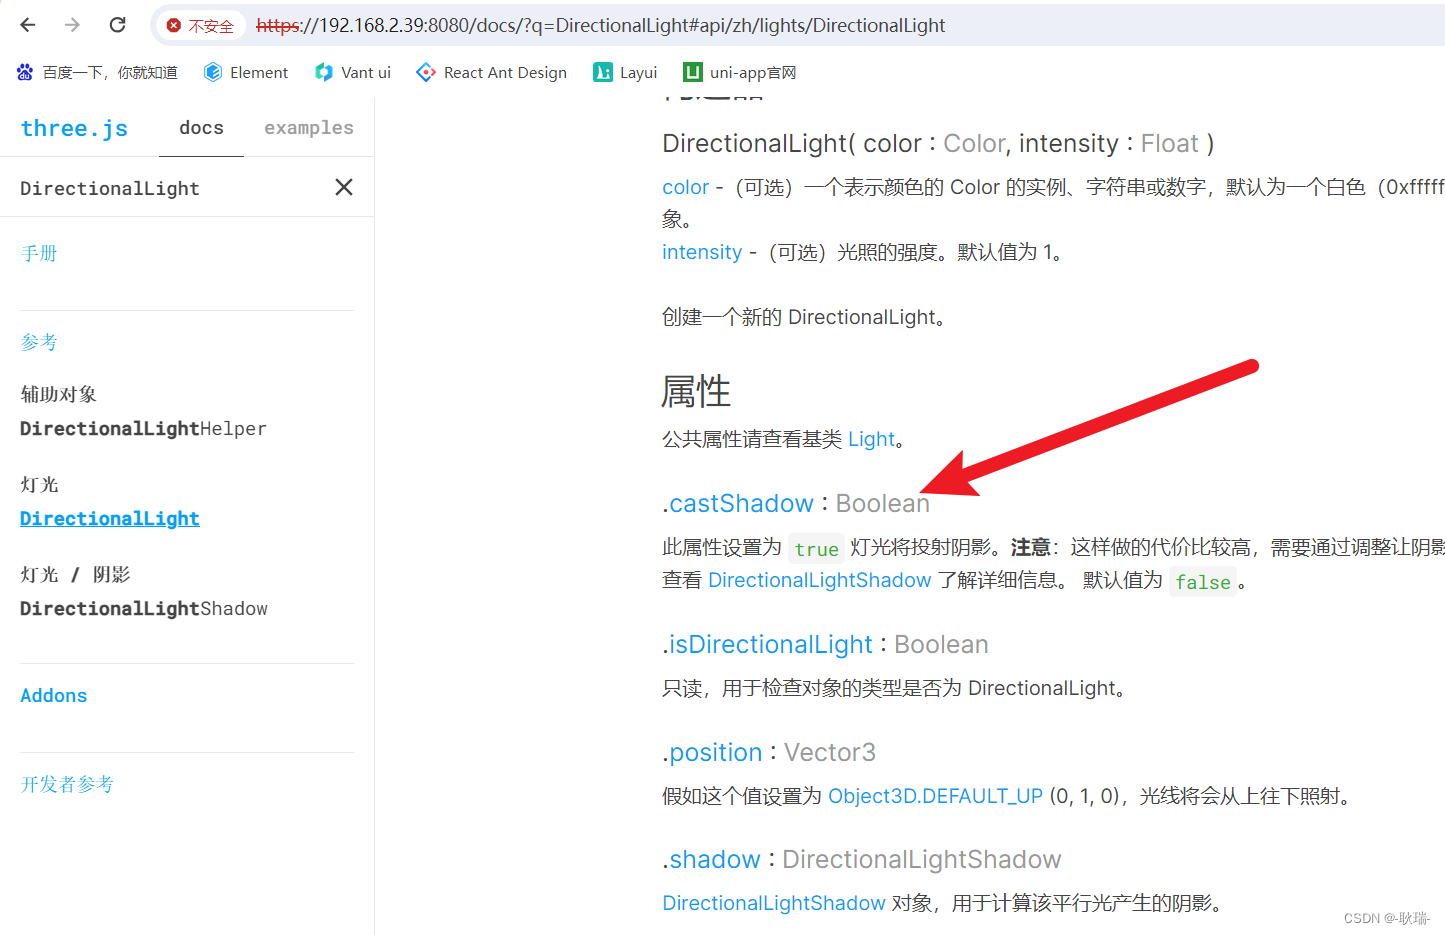Click Boolean type beside .isDirectionalLight

(x=941, y=644)
